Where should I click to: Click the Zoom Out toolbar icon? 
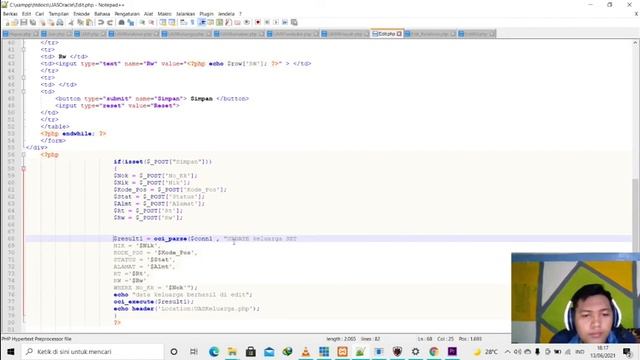[151, 22]
